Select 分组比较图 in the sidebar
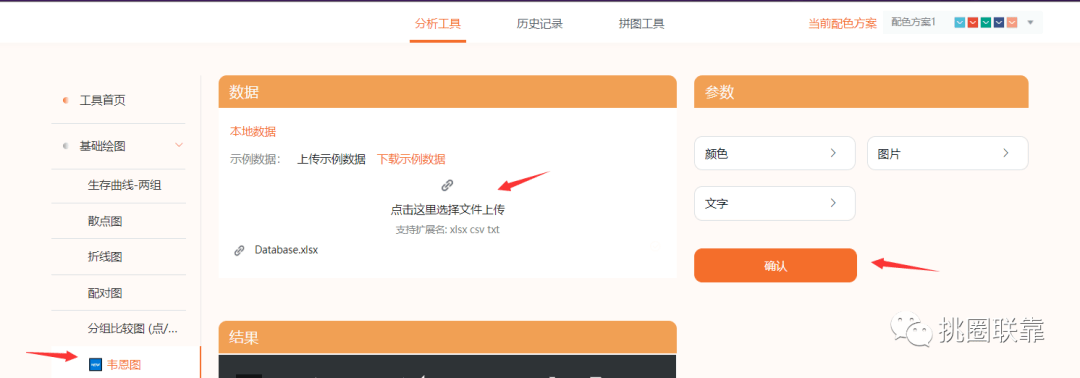The width and height of the screenshot is (1080, 378). (x=133, y=328)
